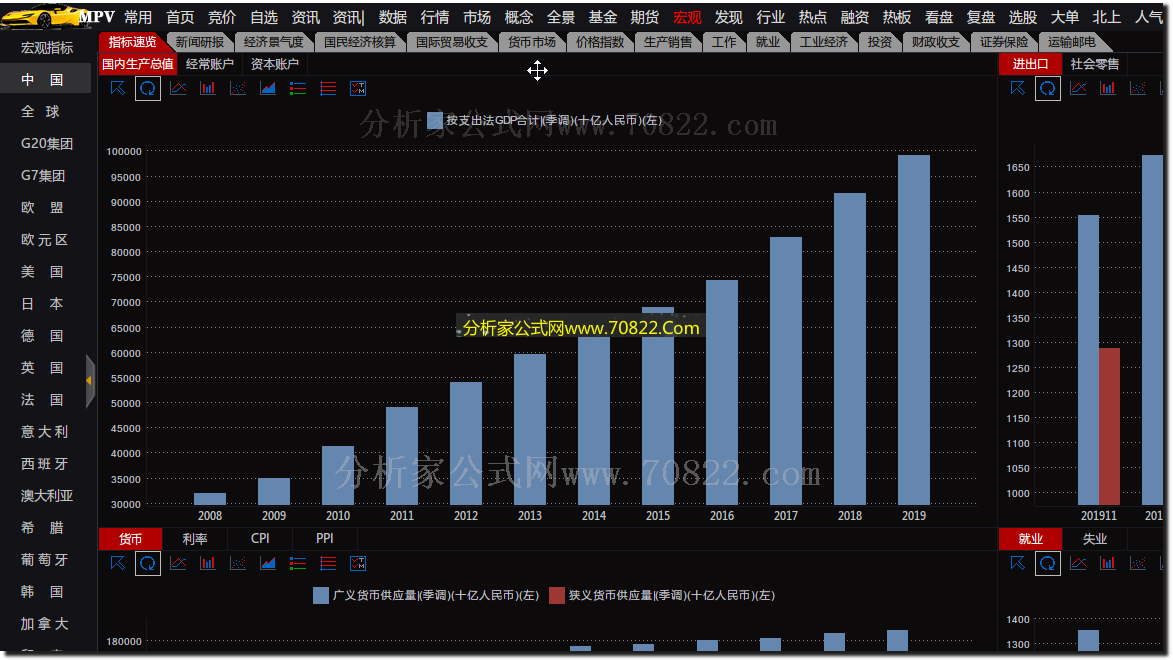This screenshot has height=660, width=1173.
Task: Click the refresh icon in the GDP chart toolbar
Action: point(148,88)
